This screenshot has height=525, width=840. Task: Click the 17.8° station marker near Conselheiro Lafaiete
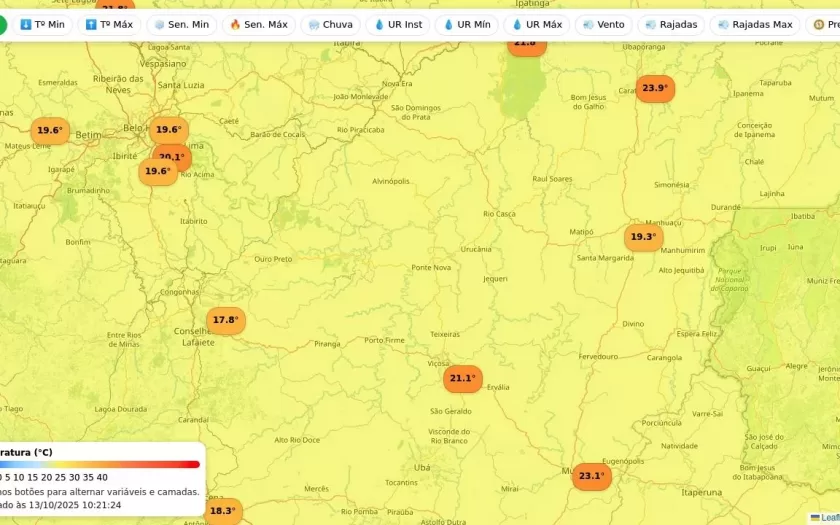click(x=226, y=321)
